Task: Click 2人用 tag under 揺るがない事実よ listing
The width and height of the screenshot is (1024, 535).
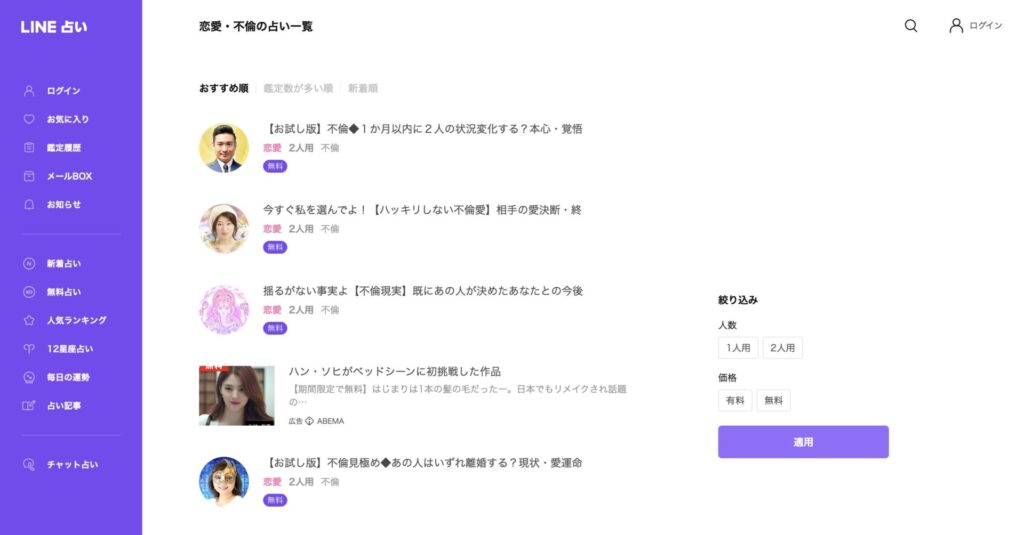Action: coord(301,310)
